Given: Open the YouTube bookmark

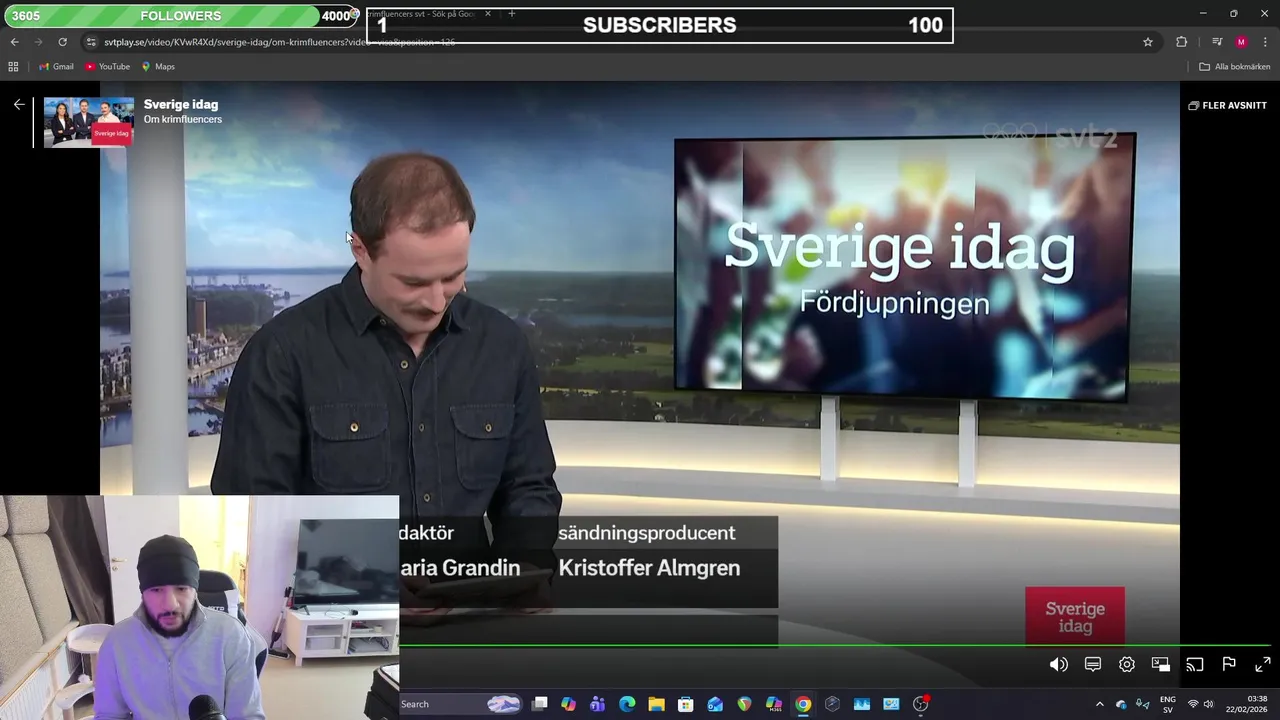Looking at the screenshot, I should pos(107,67).
